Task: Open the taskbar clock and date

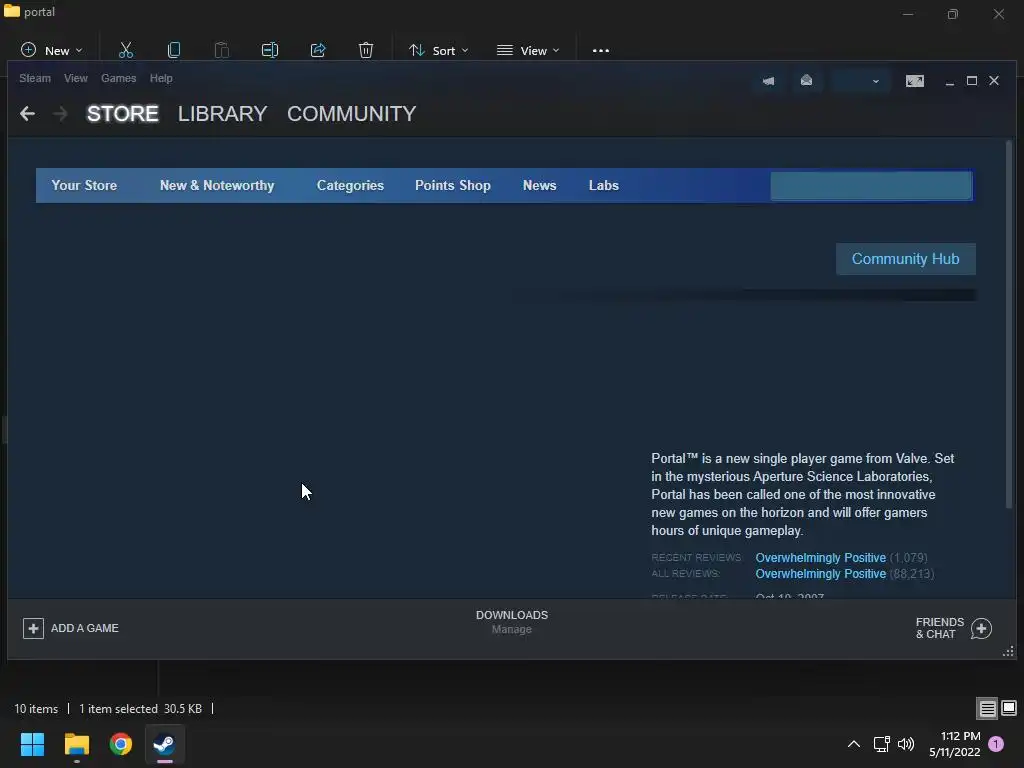Action: pos(954,744)
